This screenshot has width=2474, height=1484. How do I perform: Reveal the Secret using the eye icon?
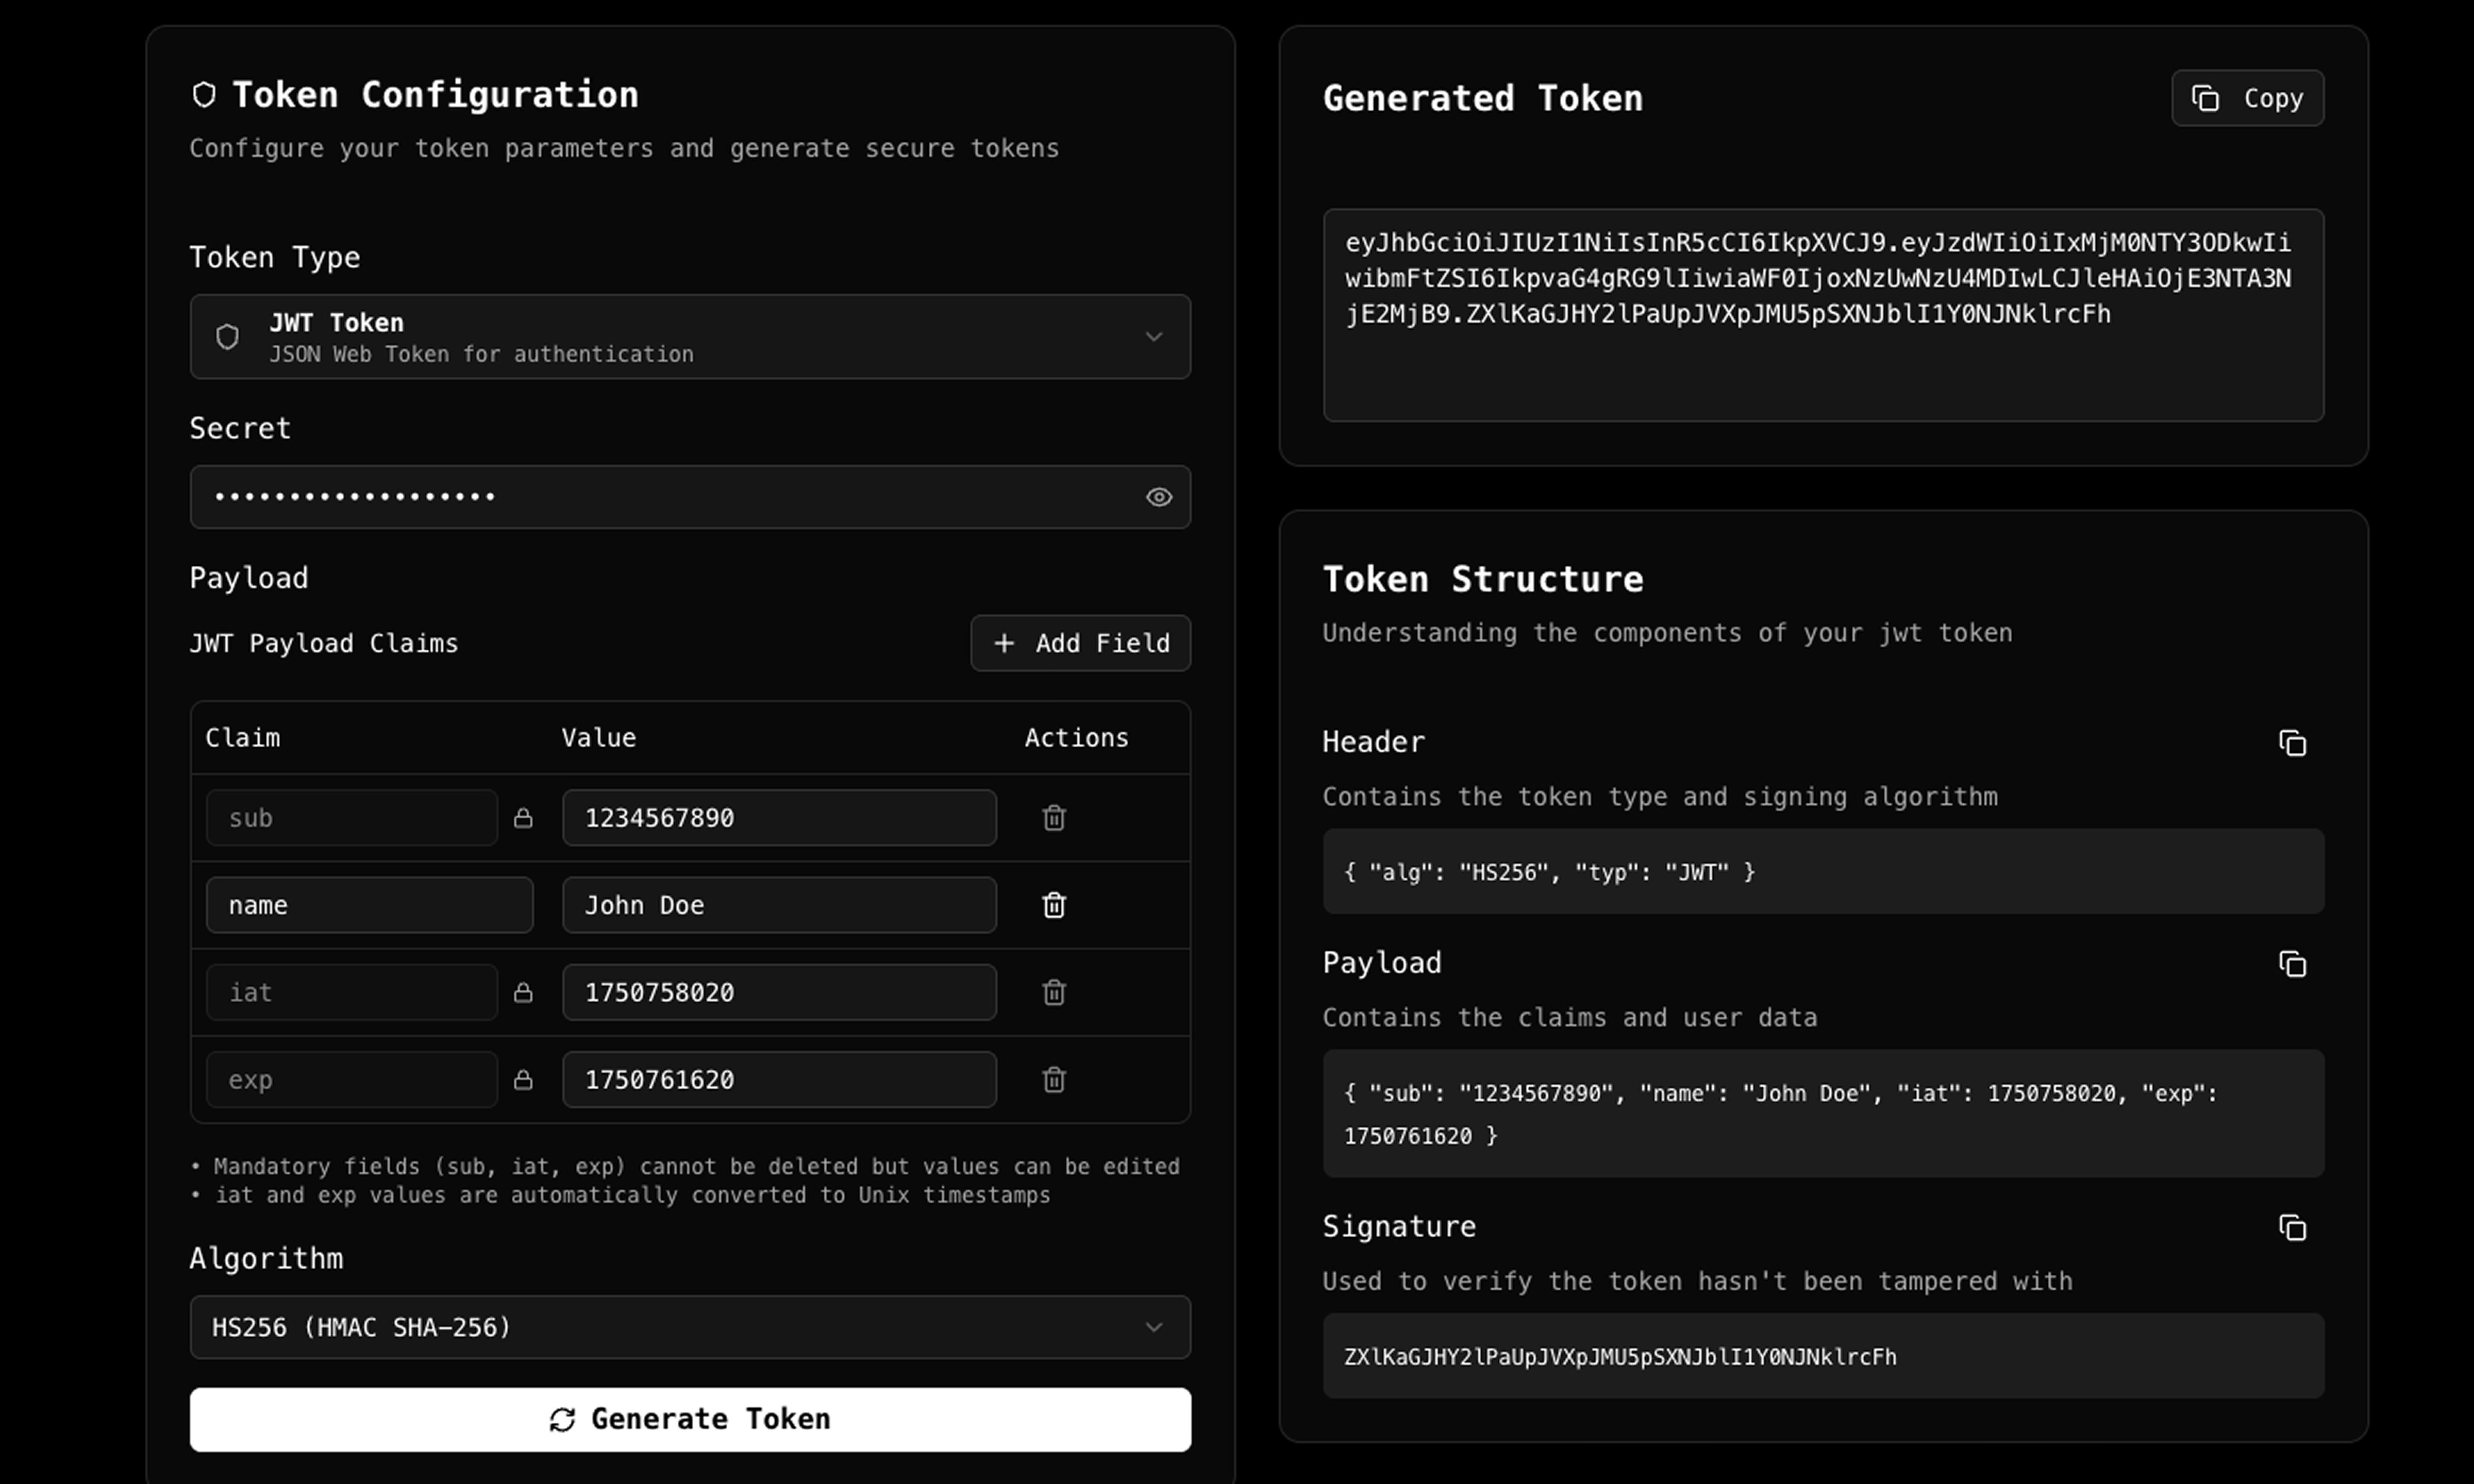pos(1159,497)
